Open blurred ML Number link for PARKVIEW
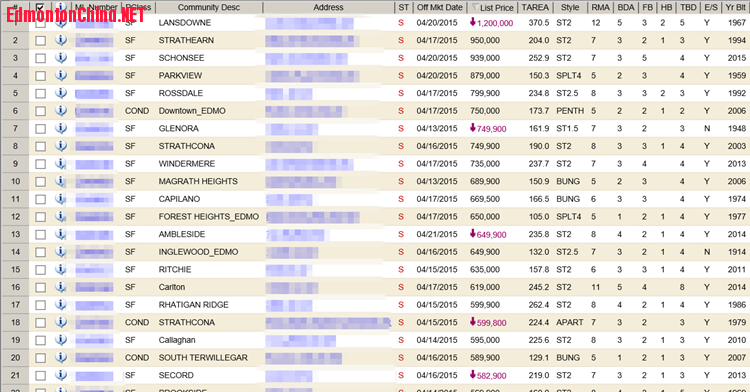 94,76
